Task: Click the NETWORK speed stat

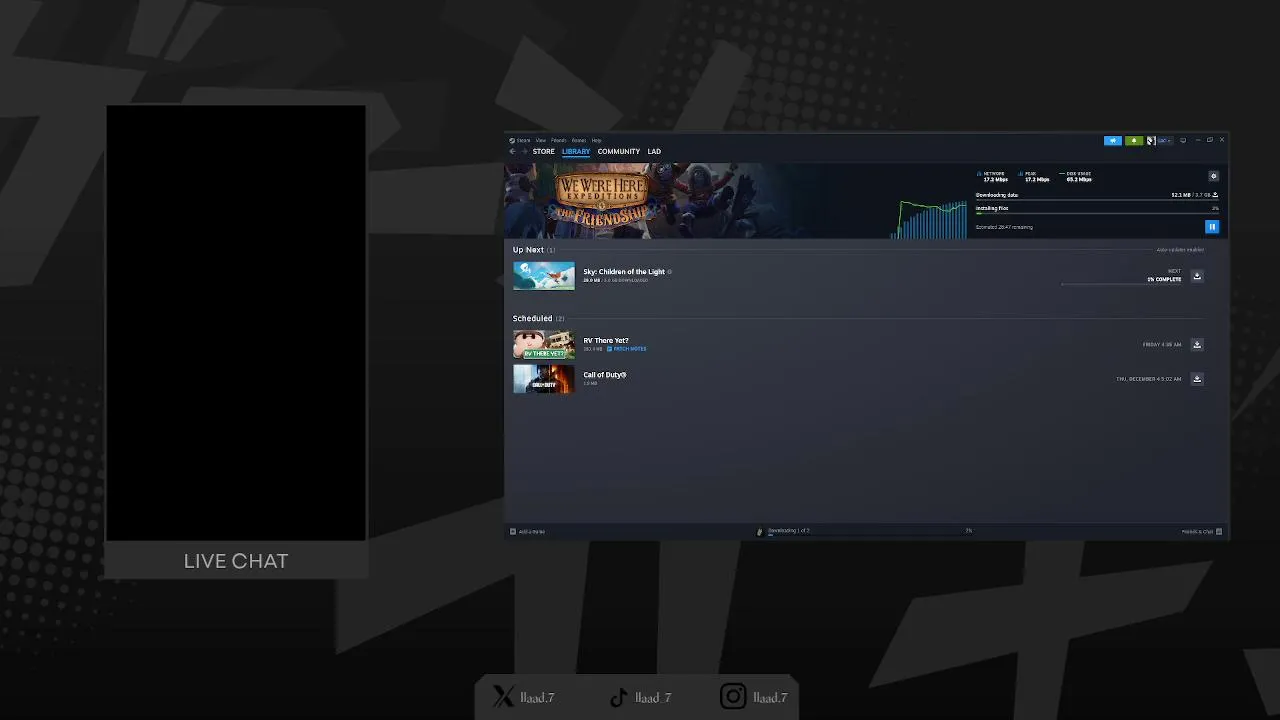Action: (x=993, y=177)
